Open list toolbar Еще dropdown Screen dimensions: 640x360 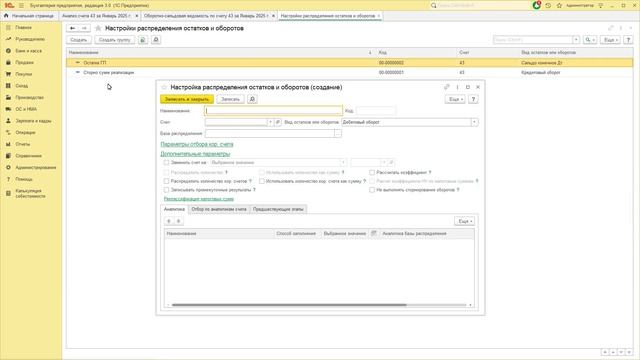coord(611,40)
